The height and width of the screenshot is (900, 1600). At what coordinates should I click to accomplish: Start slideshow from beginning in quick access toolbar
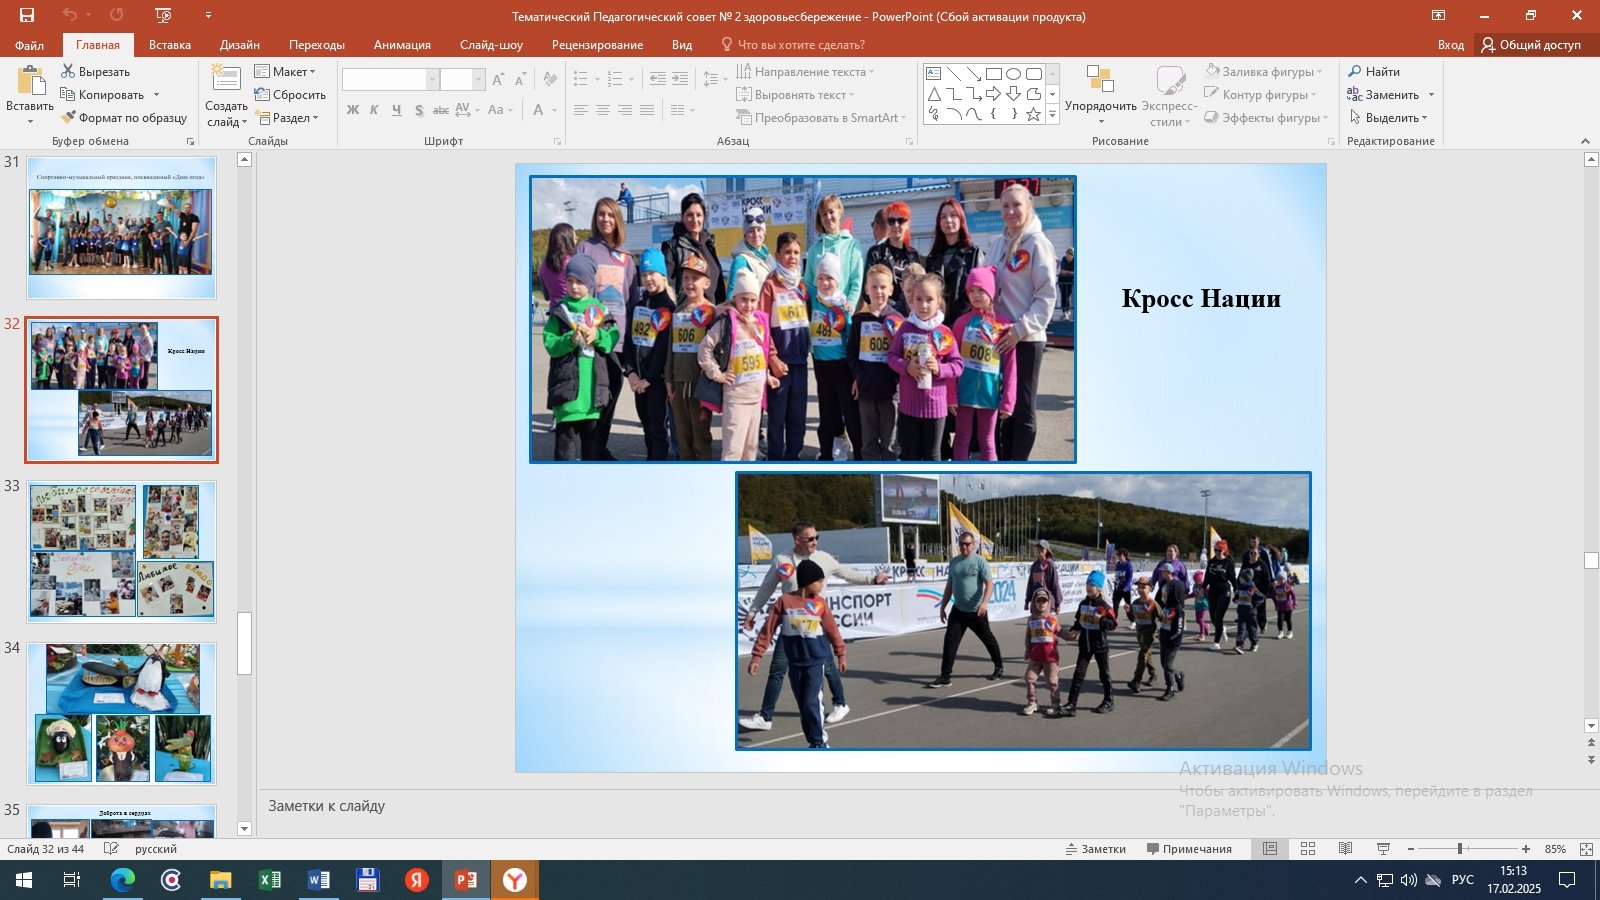coord(164,15)
